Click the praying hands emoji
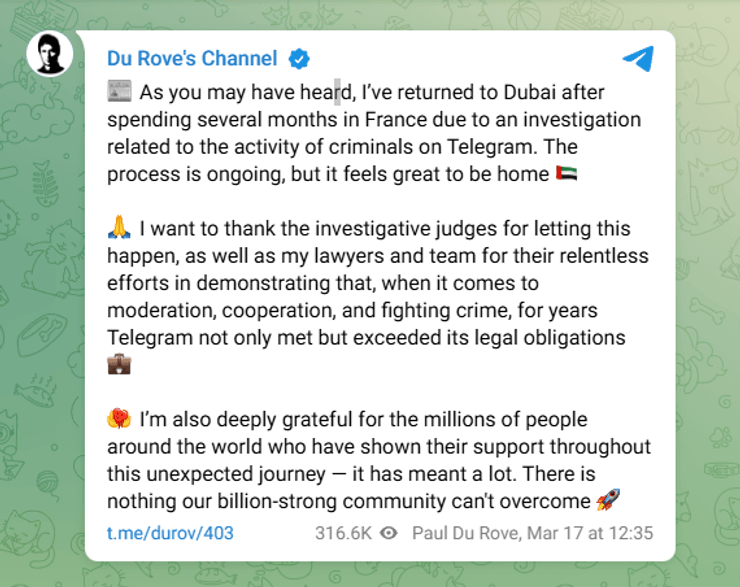Screen dimensions: 740x587 click(118, 230)
